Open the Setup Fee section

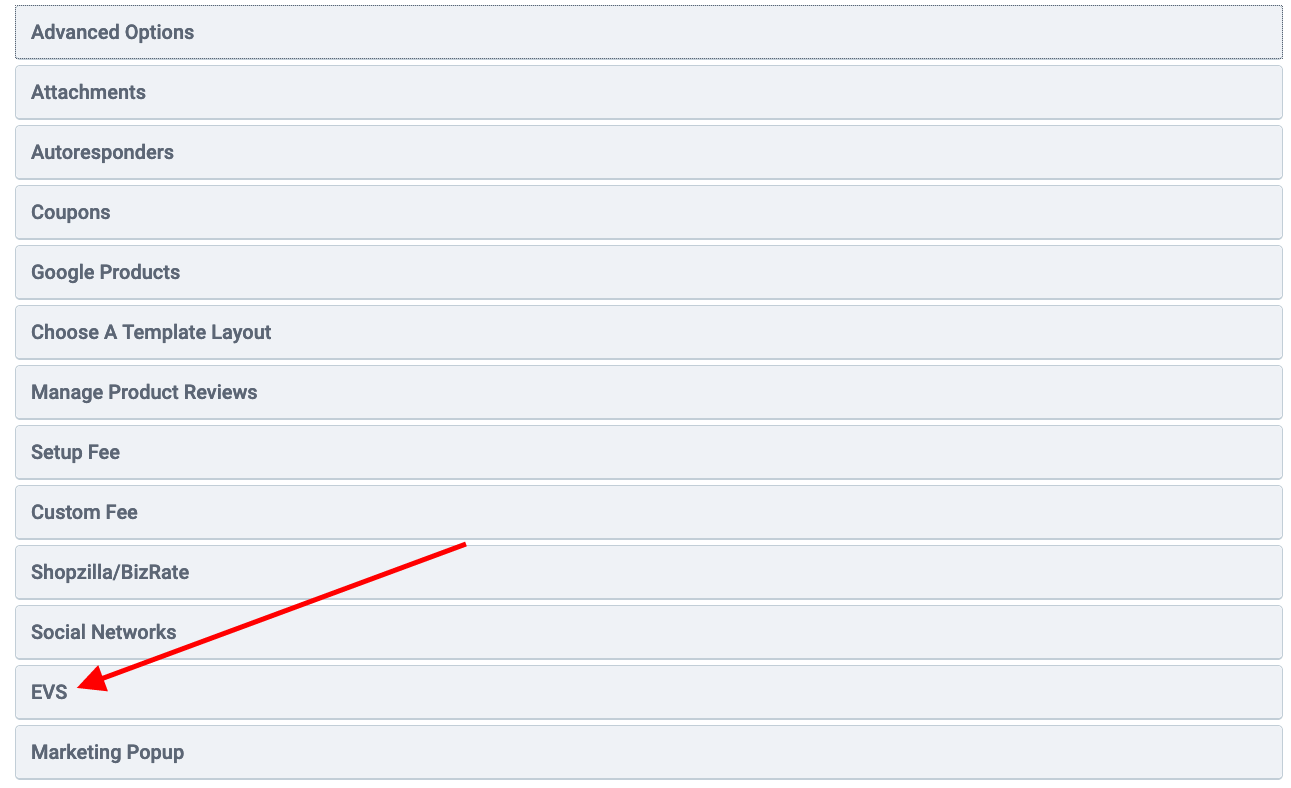point(648,452)
